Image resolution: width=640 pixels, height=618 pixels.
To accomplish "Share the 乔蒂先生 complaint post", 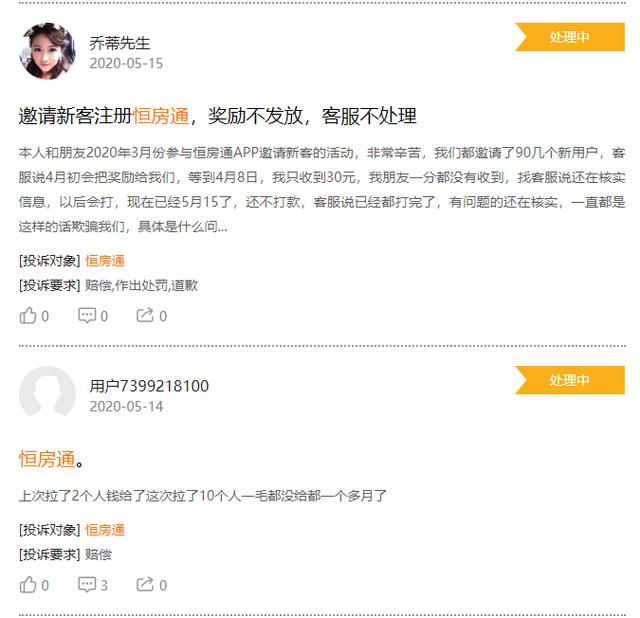I will click(152, 316).
